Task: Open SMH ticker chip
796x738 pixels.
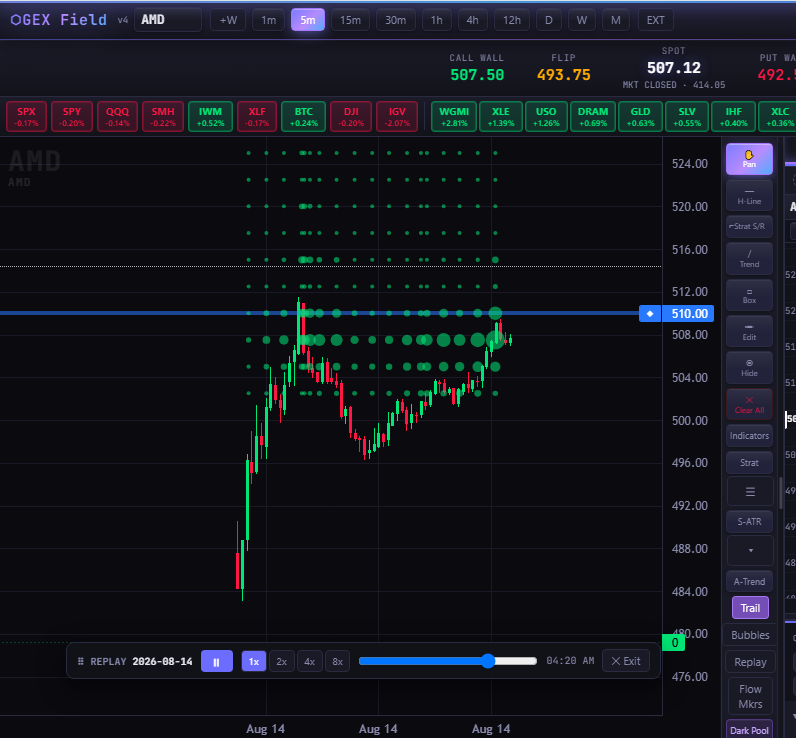Action: coord(163,116)
